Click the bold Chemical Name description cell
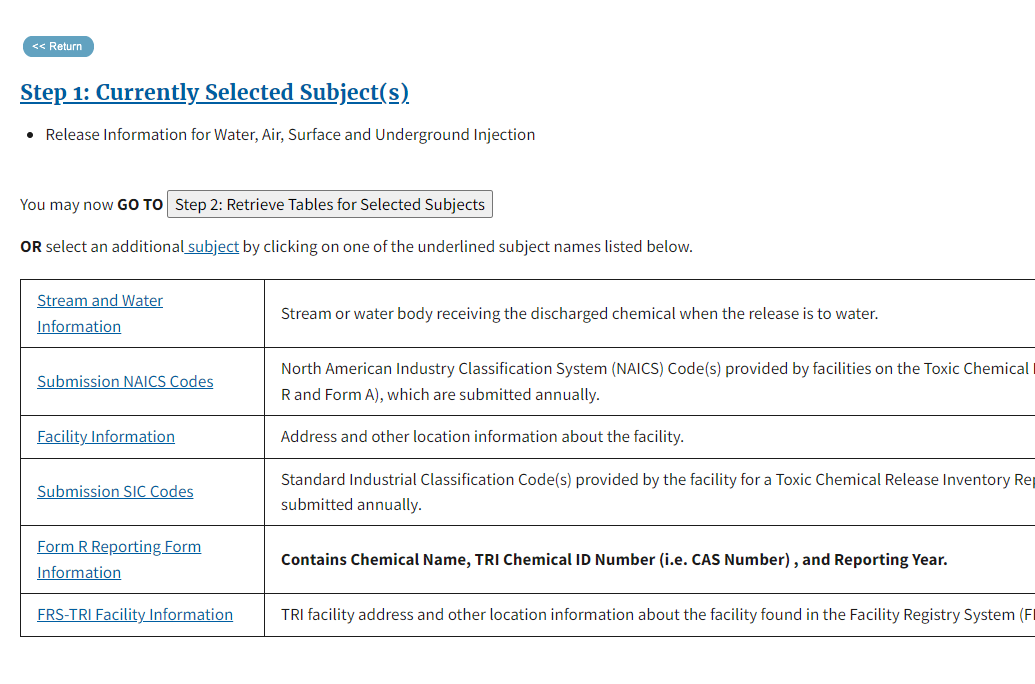This screenshot has height=684, width=1035. pos(613,559)
